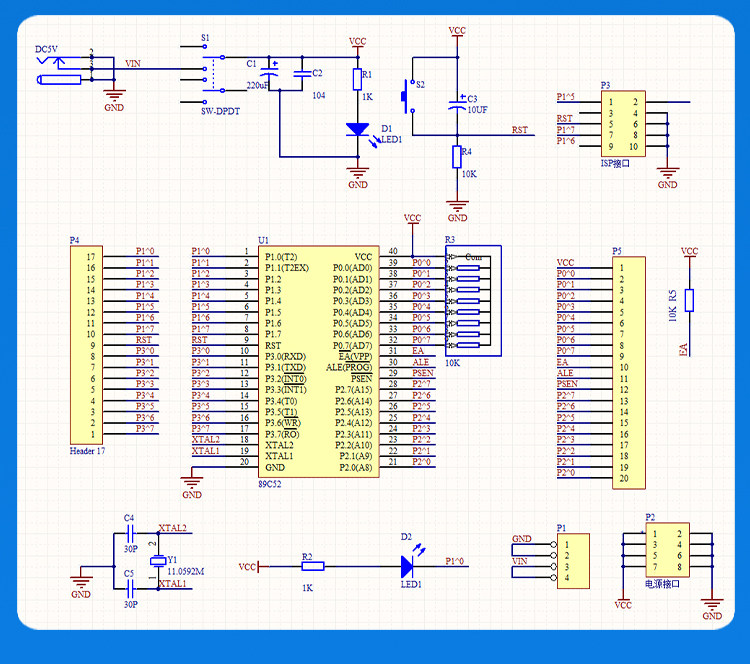Screen dimensions: 750x664
Task: Select the P1^0 net label after D2
Action: coord(454,561)
